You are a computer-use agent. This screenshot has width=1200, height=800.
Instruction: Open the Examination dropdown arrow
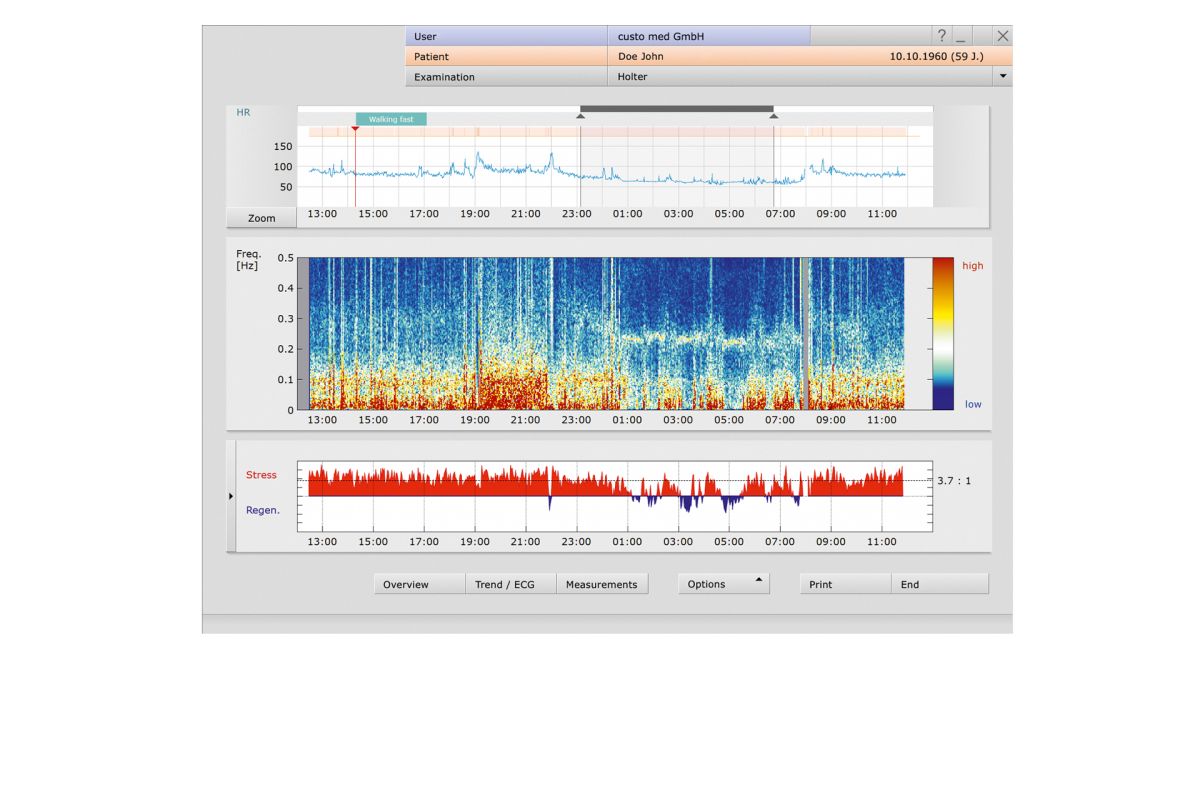[1003, 76]
